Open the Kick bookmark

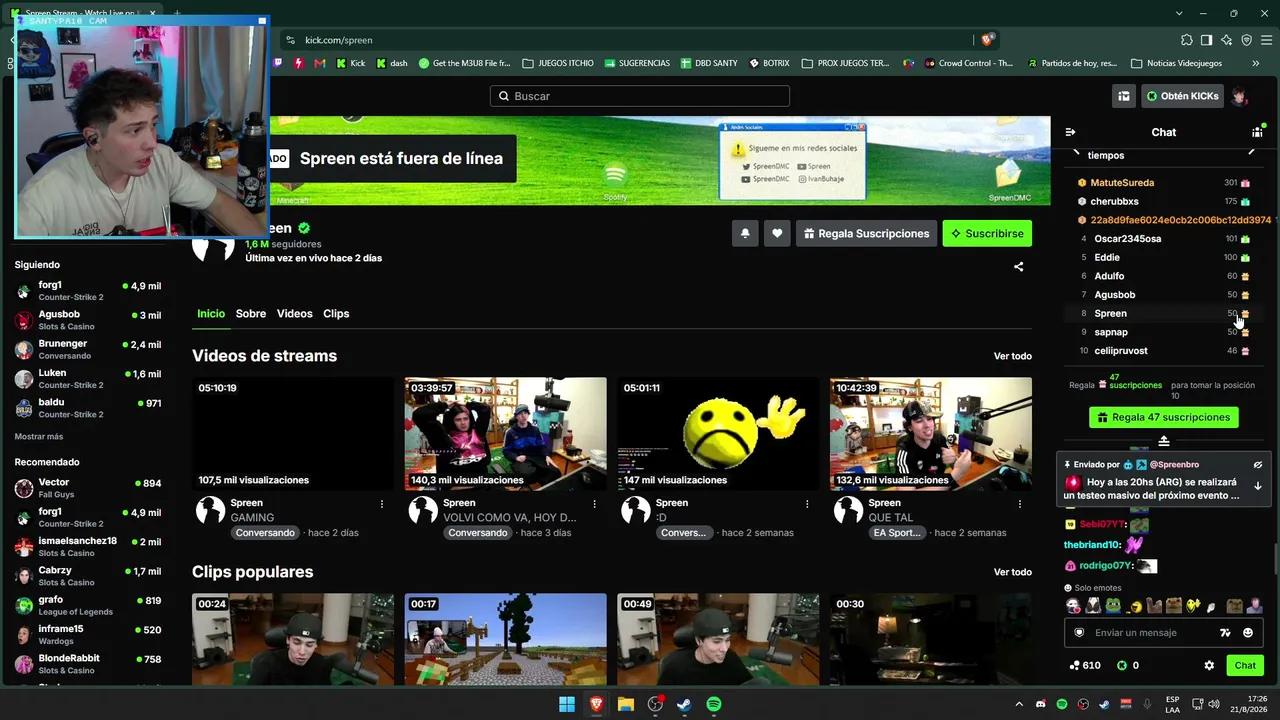351,63
